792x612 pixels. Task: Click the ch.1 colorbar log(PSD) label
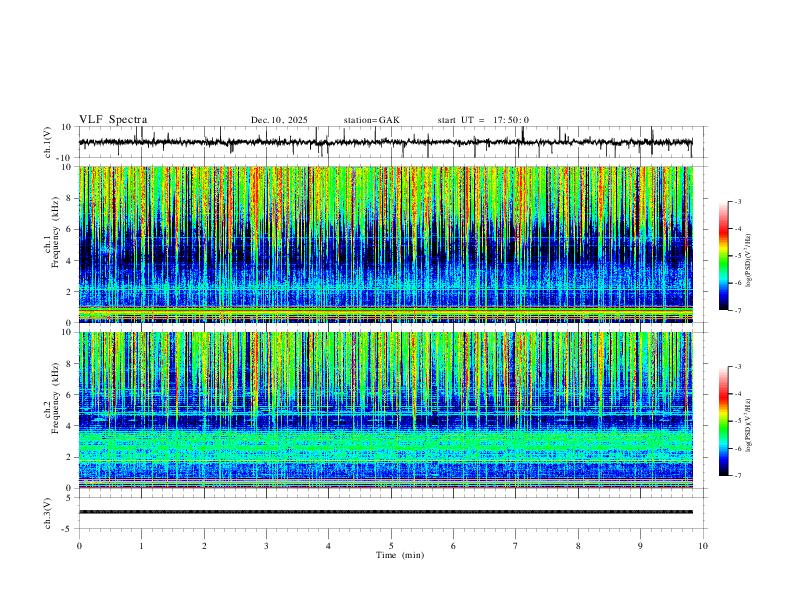click(748, 260)
